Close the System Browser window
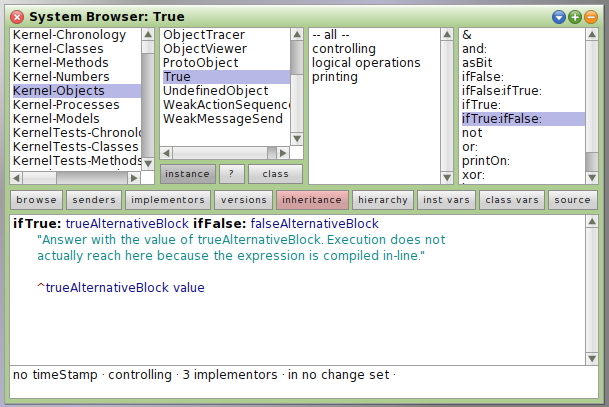The height and width of the screenshot is (407, 609). 17,17
